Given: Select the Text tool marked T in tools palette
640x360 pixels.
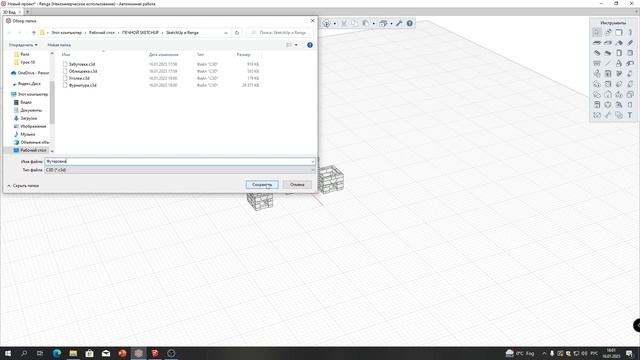Looking at the screenshot, I should pyautogui.click(x=630, y=115).
